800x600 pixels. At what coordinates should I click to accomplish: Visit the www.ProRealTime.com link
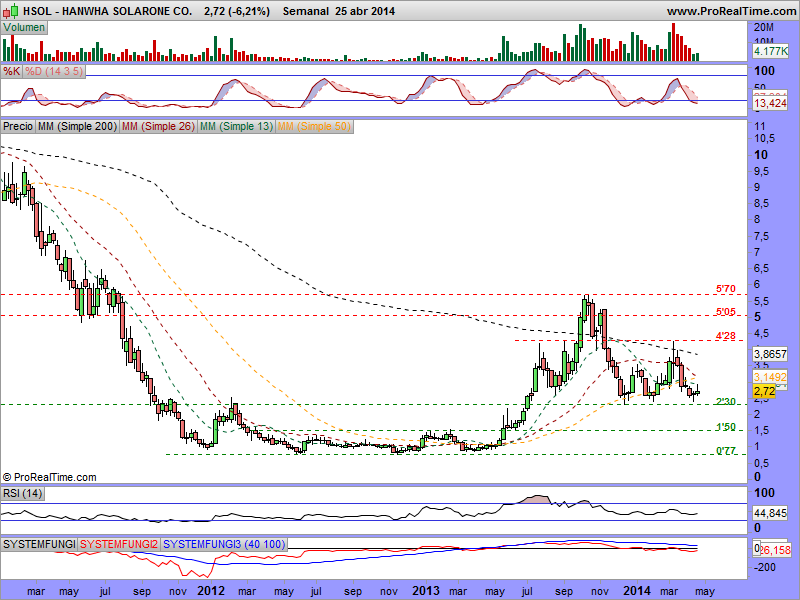(x=731, y=11)
